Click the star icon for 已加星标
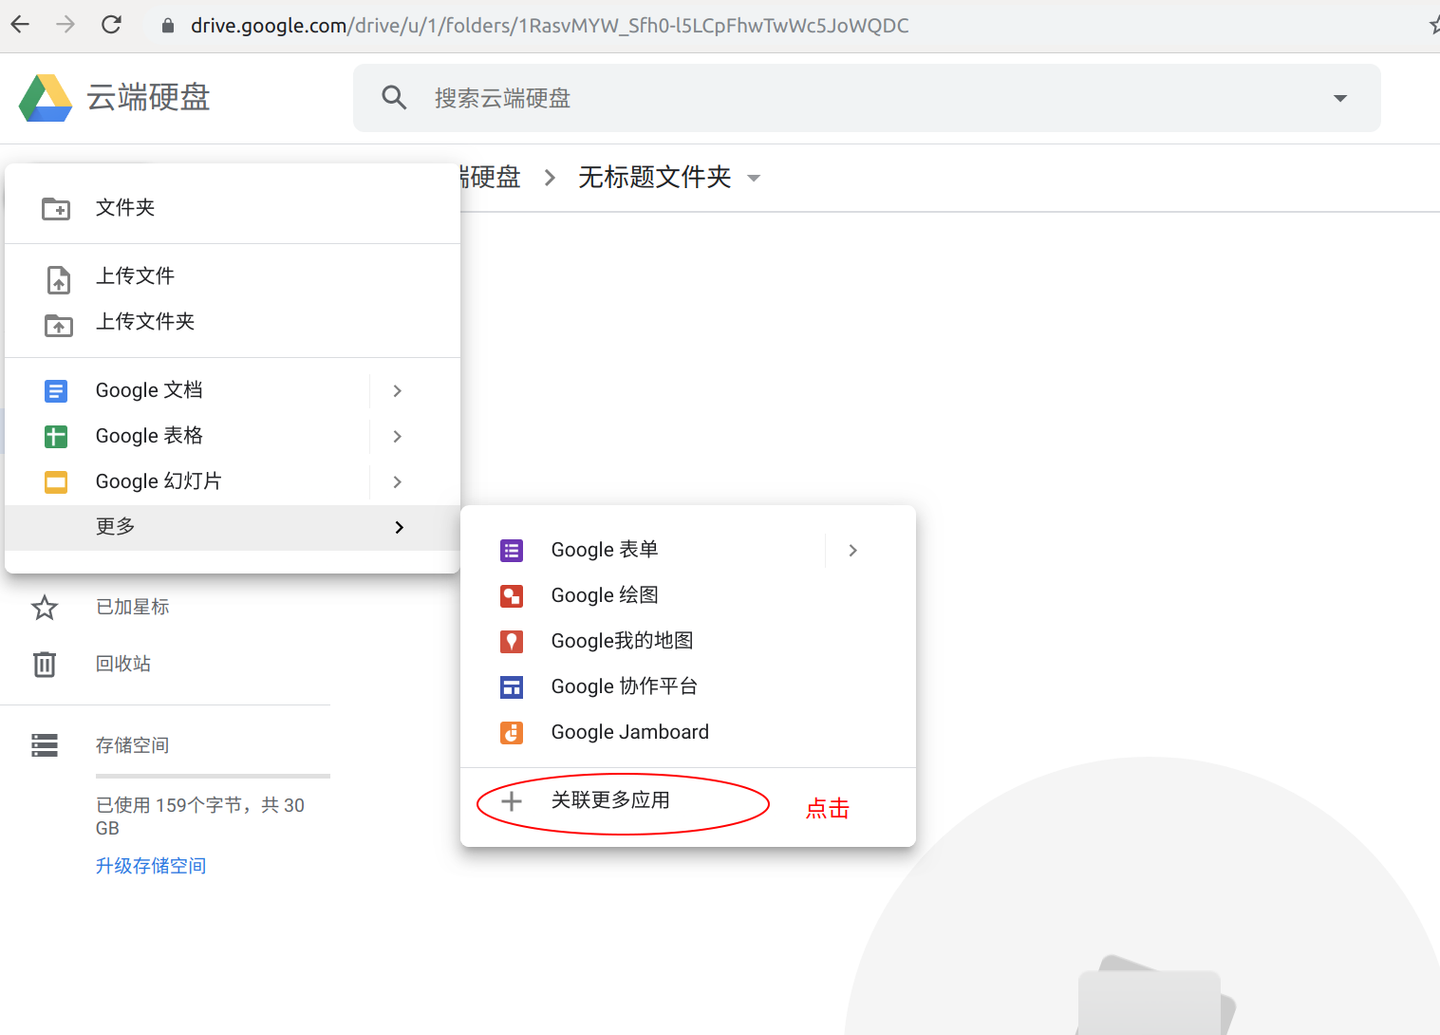1440x1035 pixels. tap(45, 607)
